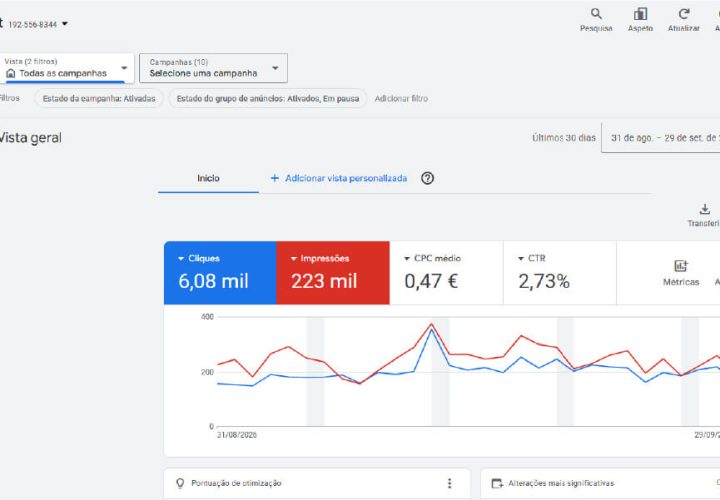The image size is (720, 500).
Task: Expand the account 192-556-8344 dropdown arrow
Action: tap(65, 23)
